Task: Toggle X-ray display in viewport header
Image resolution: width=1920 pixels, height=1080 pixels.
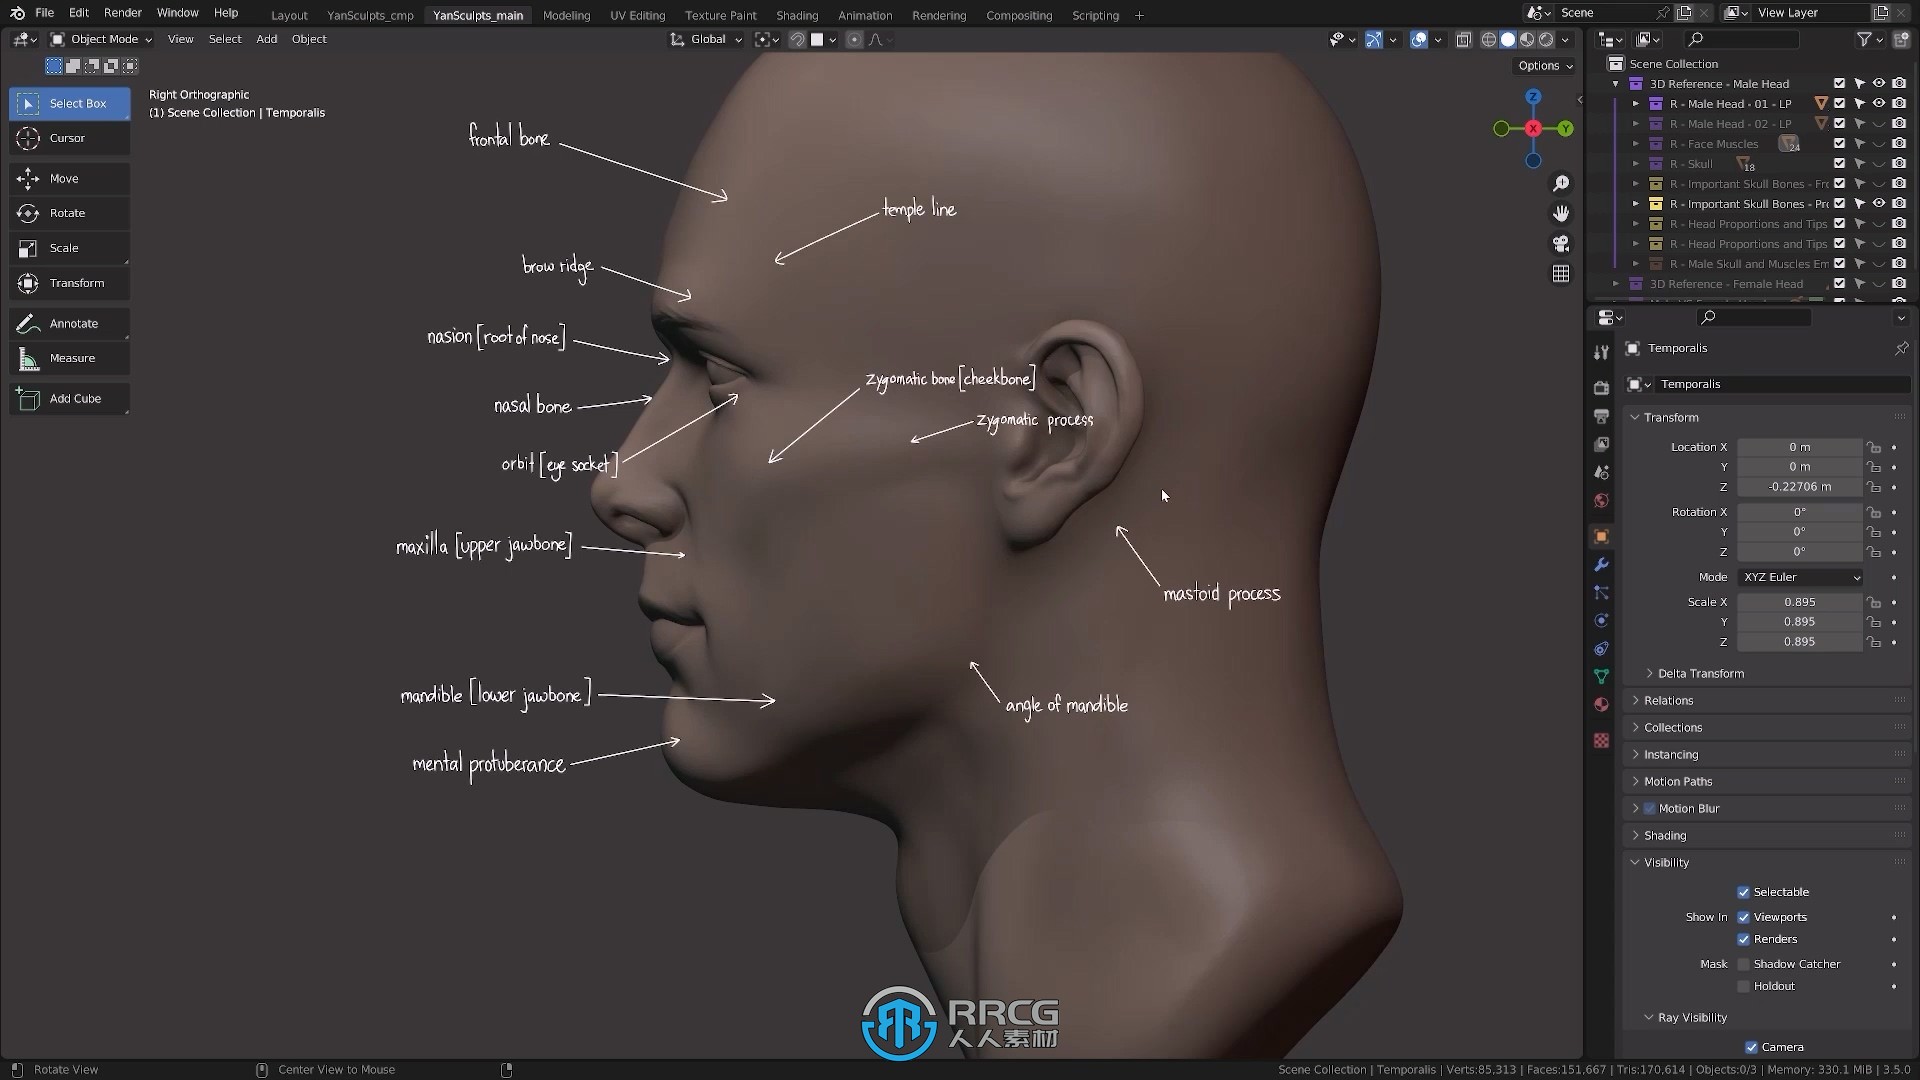Action: point(1463,39)
